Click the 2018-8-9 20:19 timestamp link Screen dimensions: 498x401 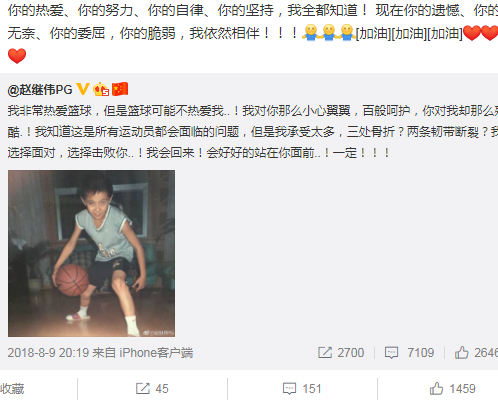48,353
